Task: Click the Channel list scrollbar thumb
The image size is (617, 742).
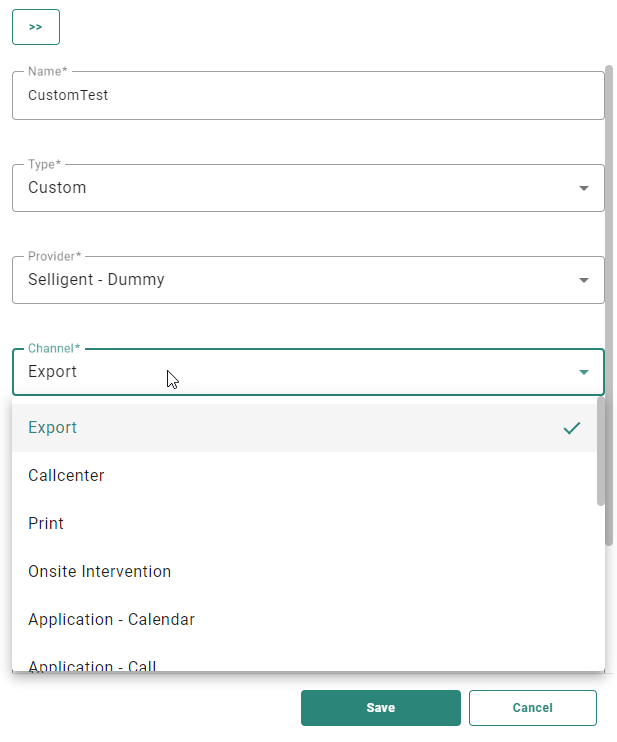Action: pos(600,450)
